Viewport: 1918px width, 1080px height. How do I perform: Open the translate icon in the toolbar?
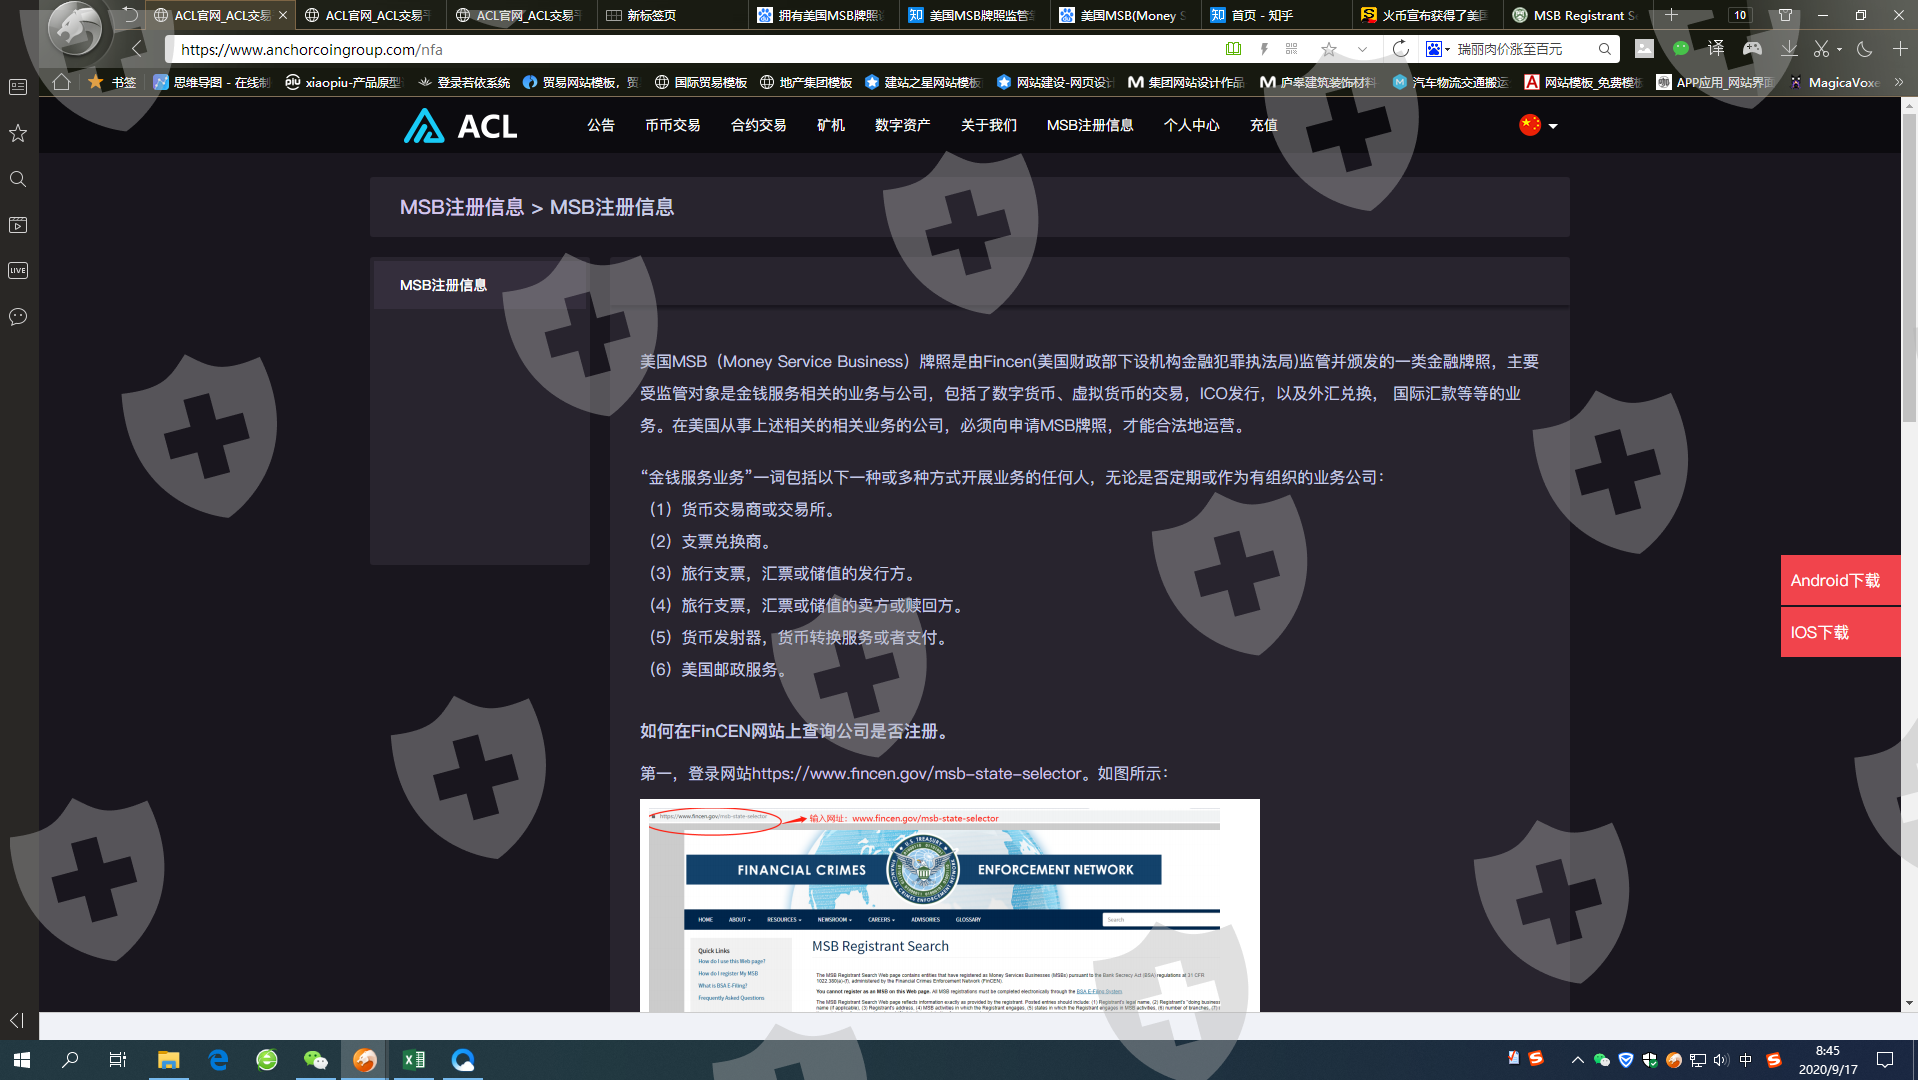pyautogui.click(x=1716, y=49)
